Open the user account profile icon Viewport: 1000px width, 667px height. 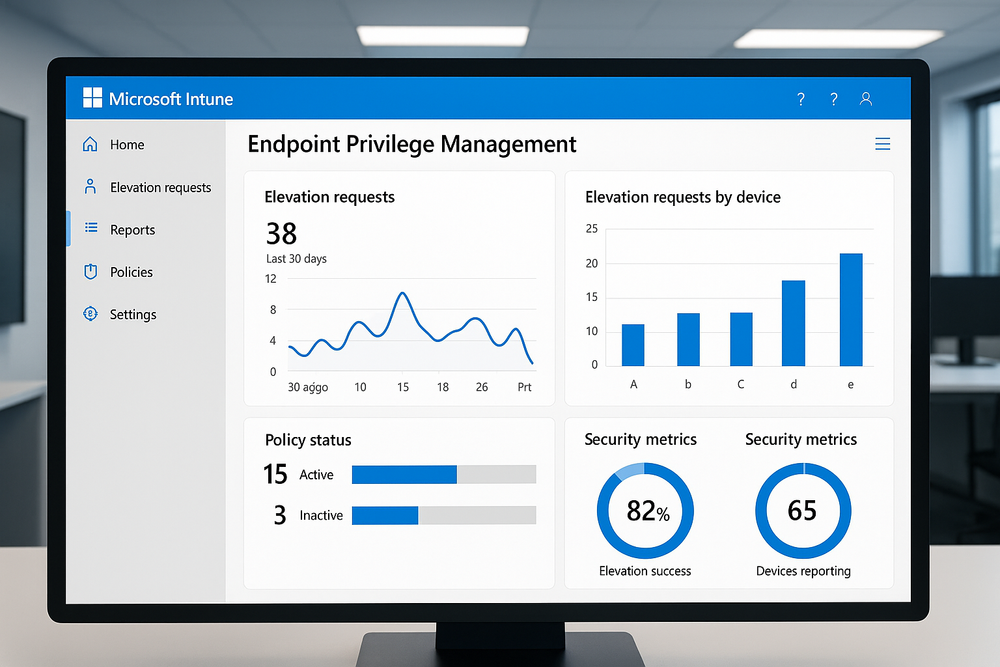[865, 99]
